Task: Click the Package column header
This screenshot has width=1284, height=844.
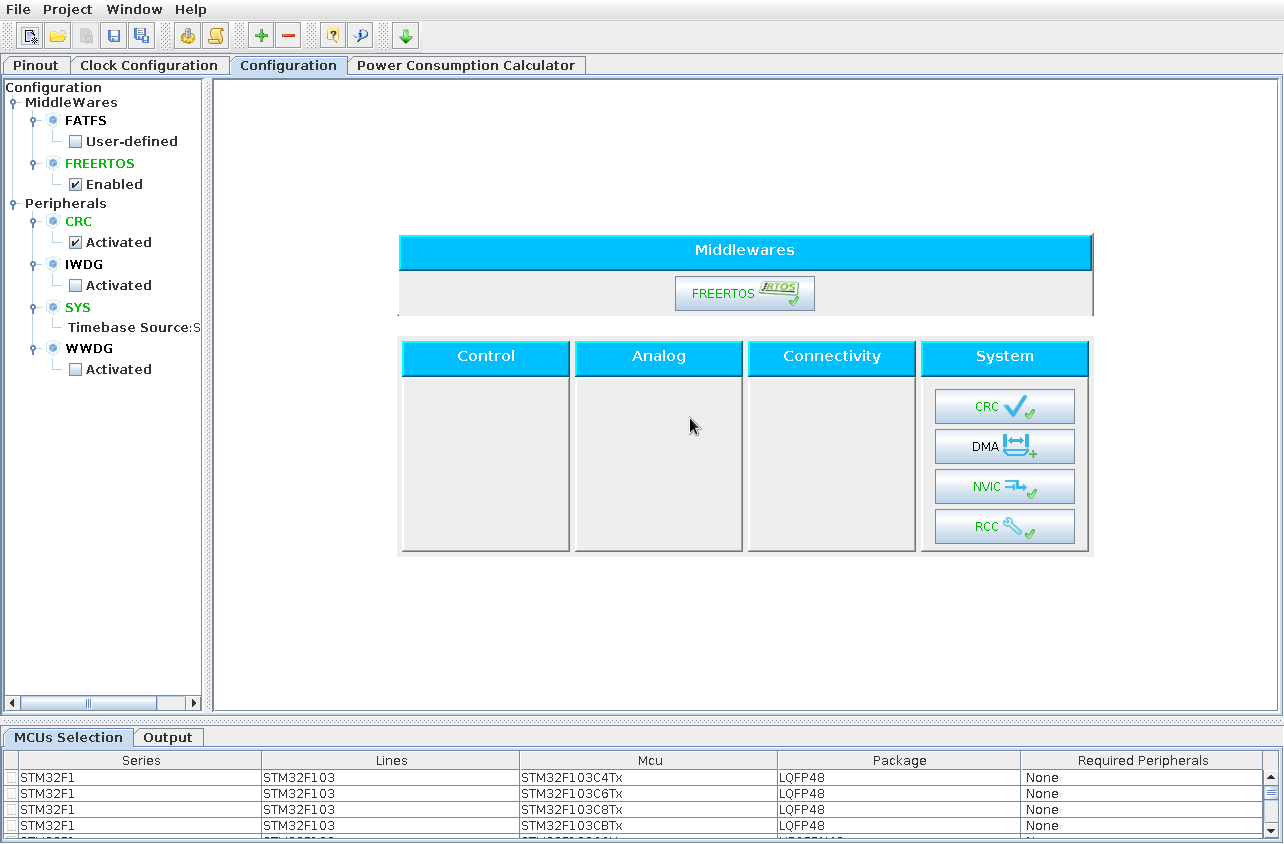Action: pyautogui.click(x=899, y=761)
